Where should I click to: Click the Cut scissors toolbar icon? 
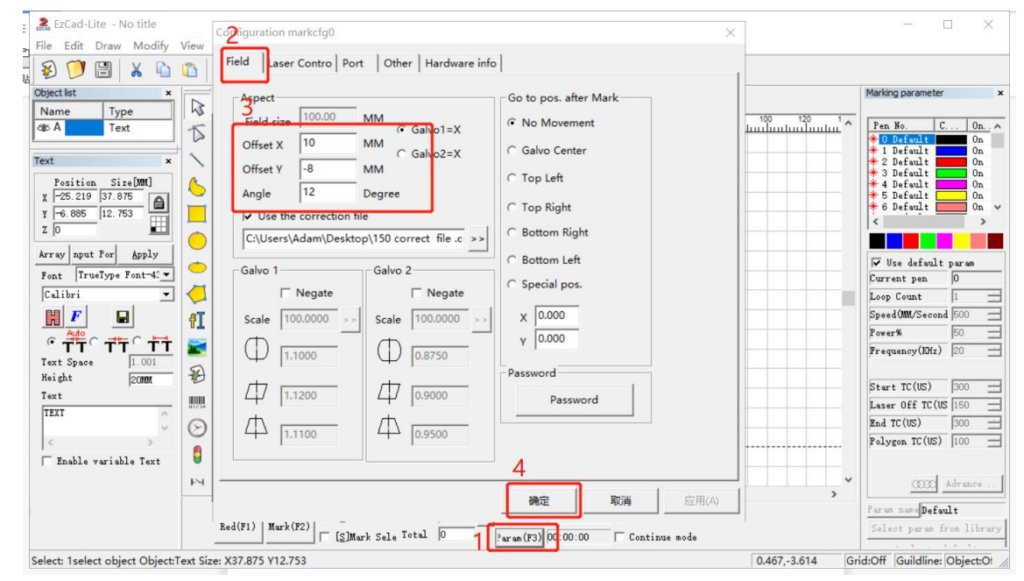coord(136,70)
